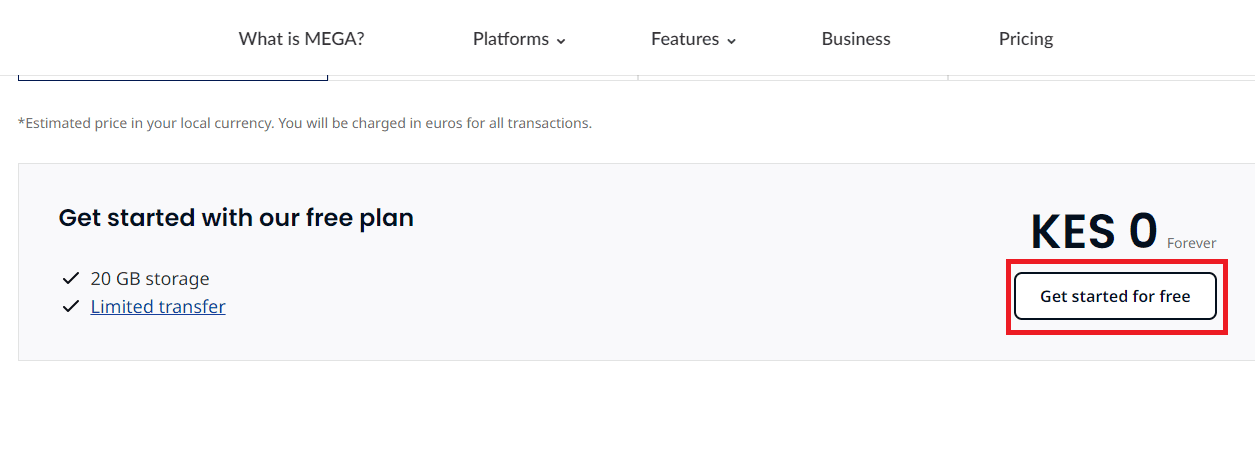Open the Pricing page

point(1026,39)
